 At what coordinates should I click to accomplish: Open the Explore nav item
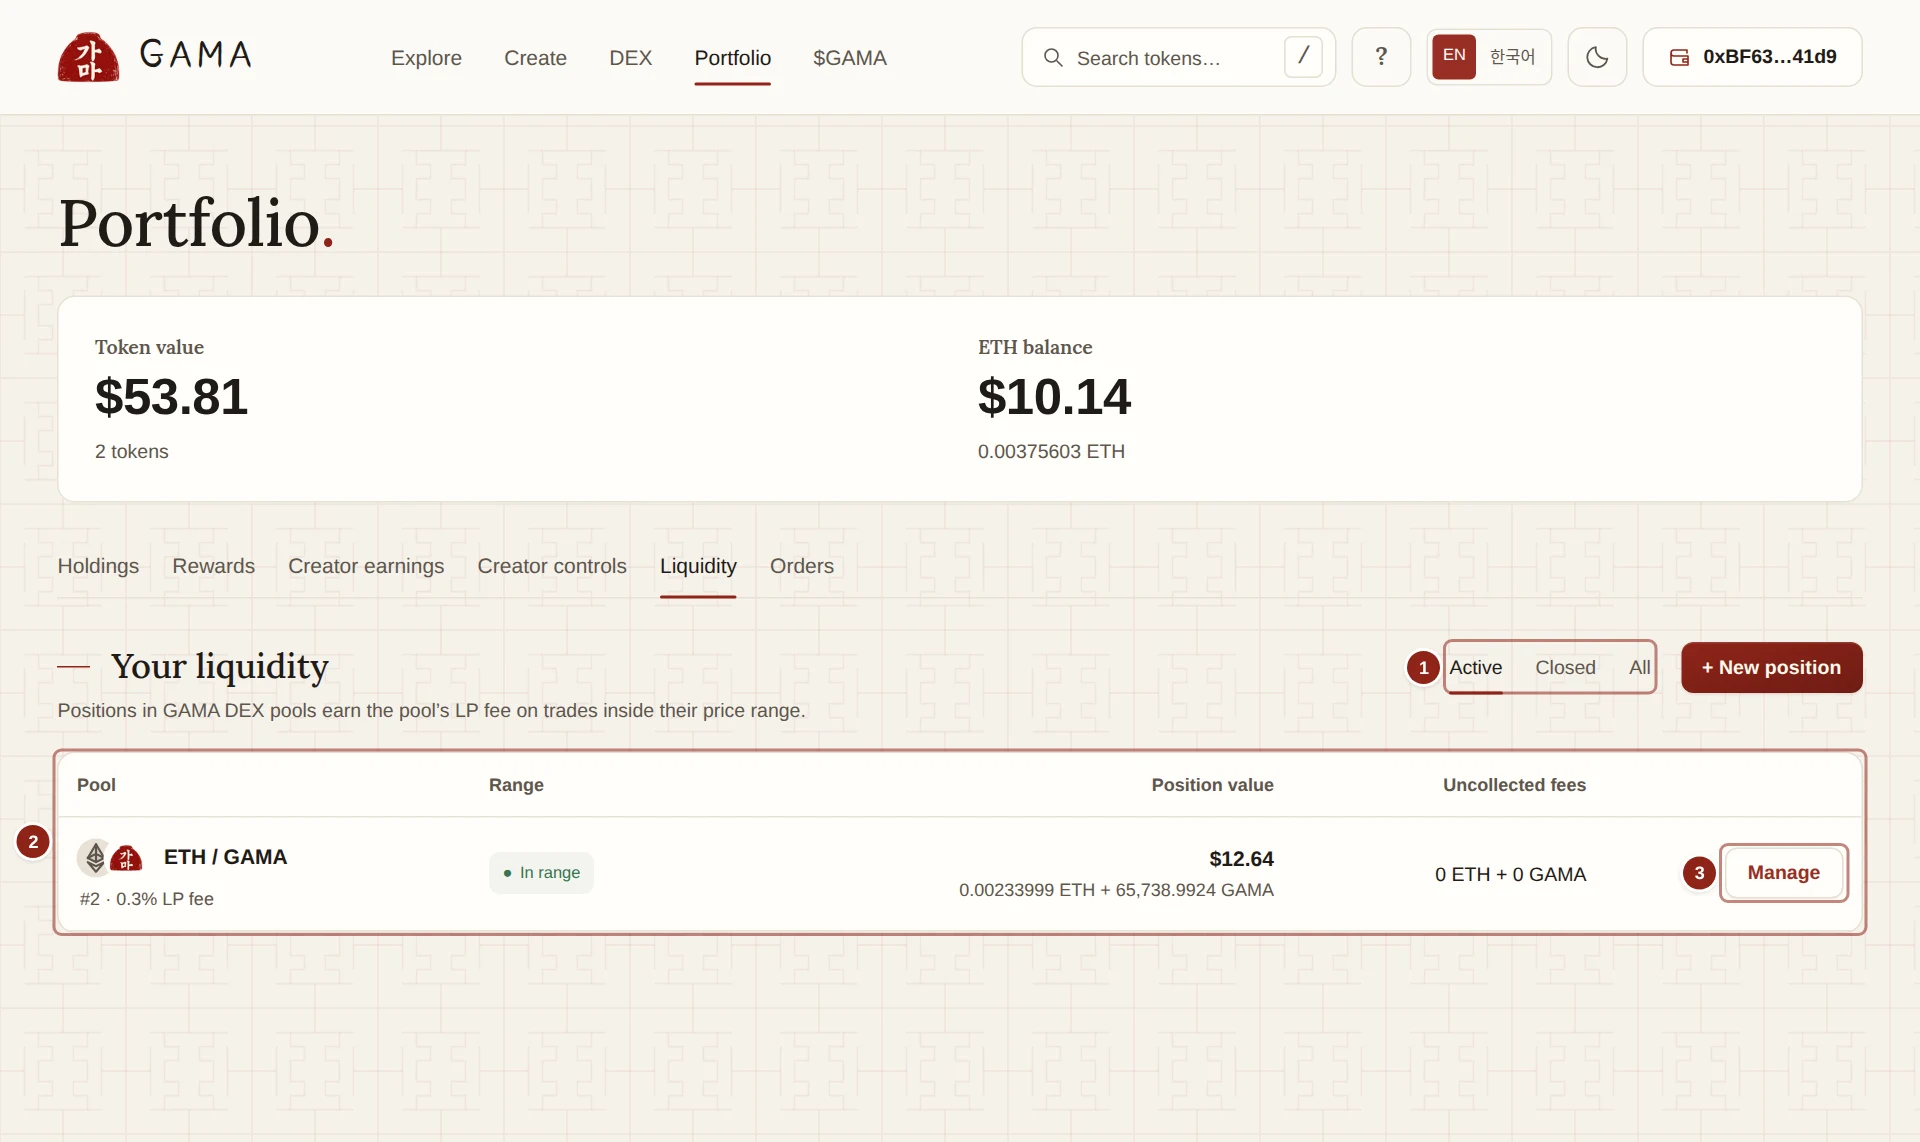[x=426, y=58]
